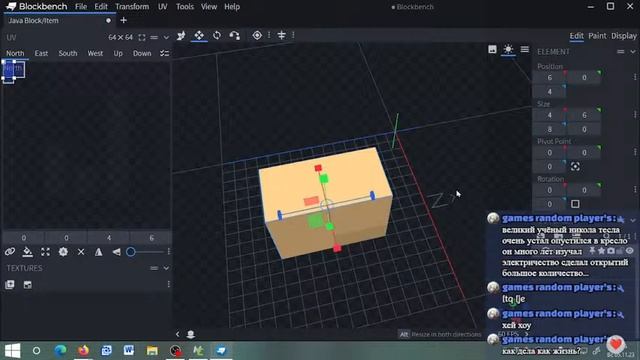This screenshot has width=640, height=360.
Task: Open Firefox from the taskbar
Action: [x=83, y=351]
